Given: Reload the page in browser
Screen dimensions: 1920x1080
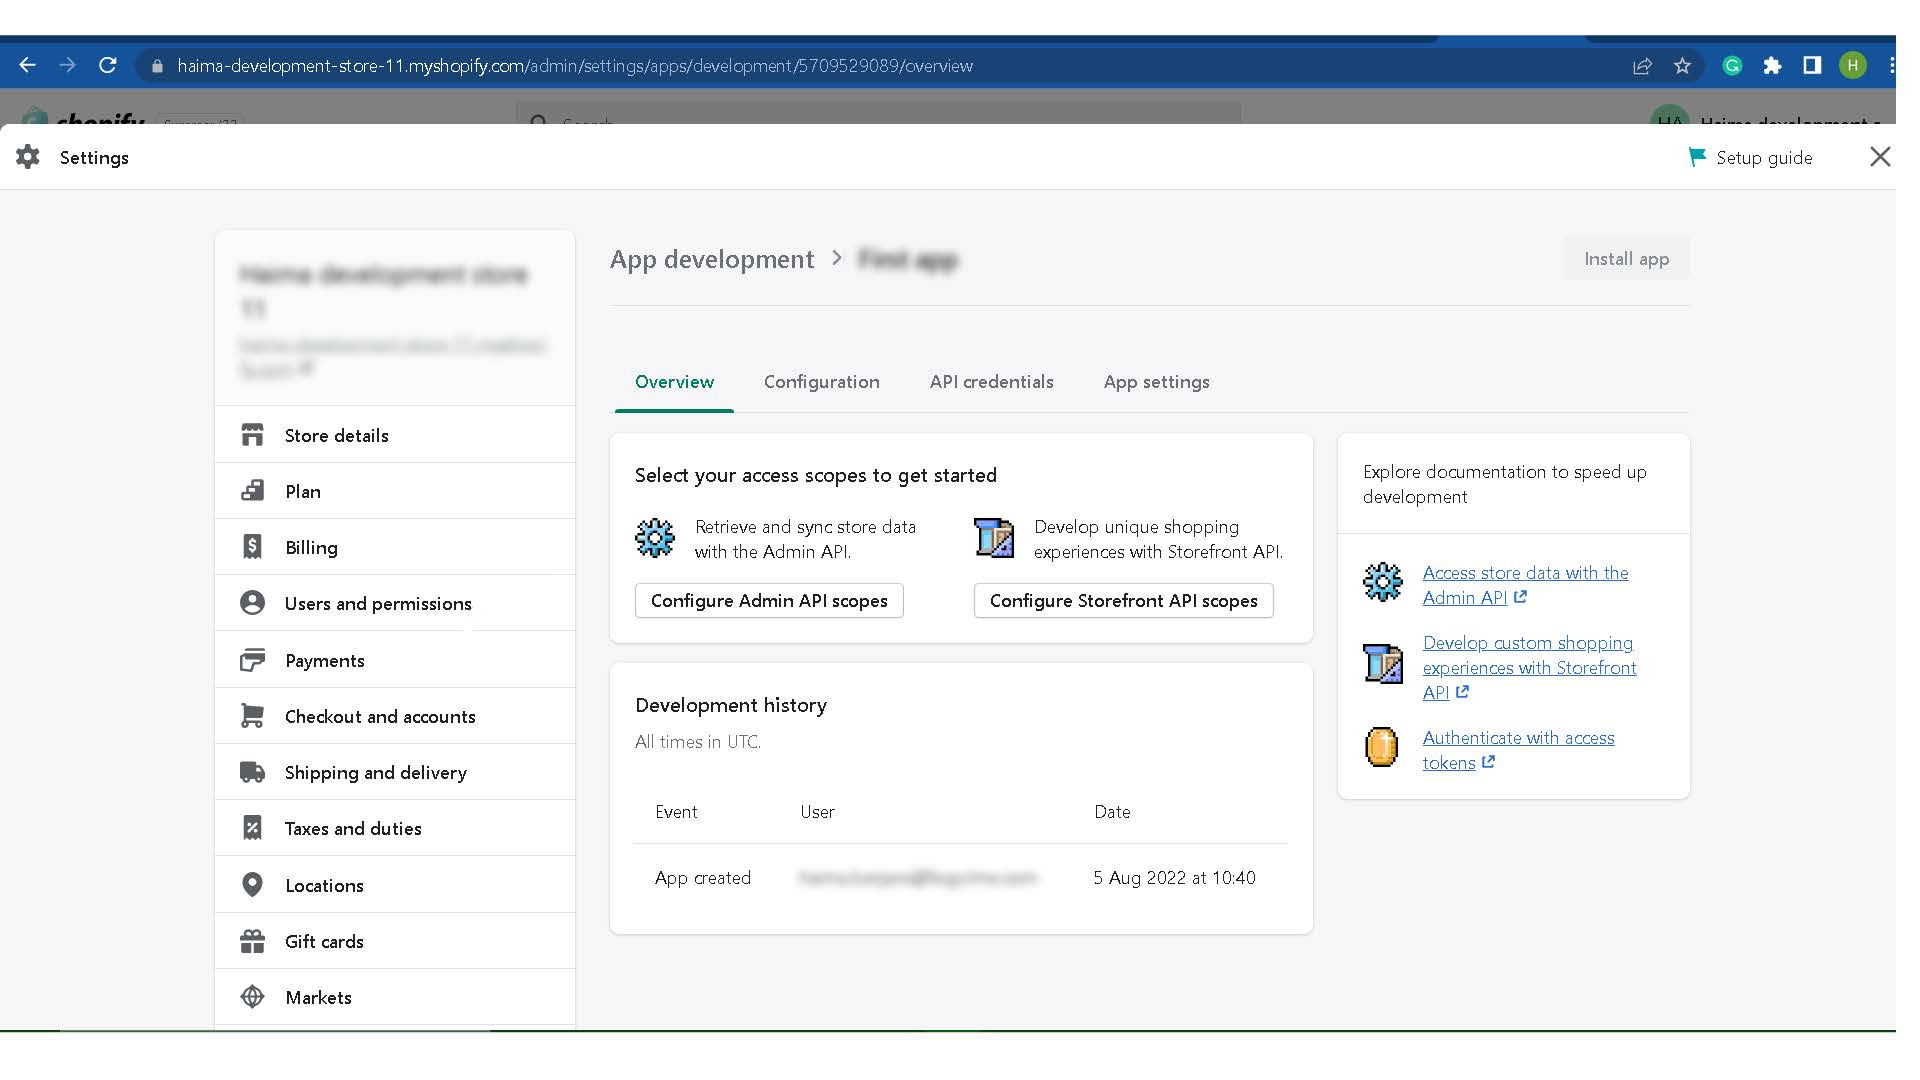Looking at the screenshot, I should (108, 66).
